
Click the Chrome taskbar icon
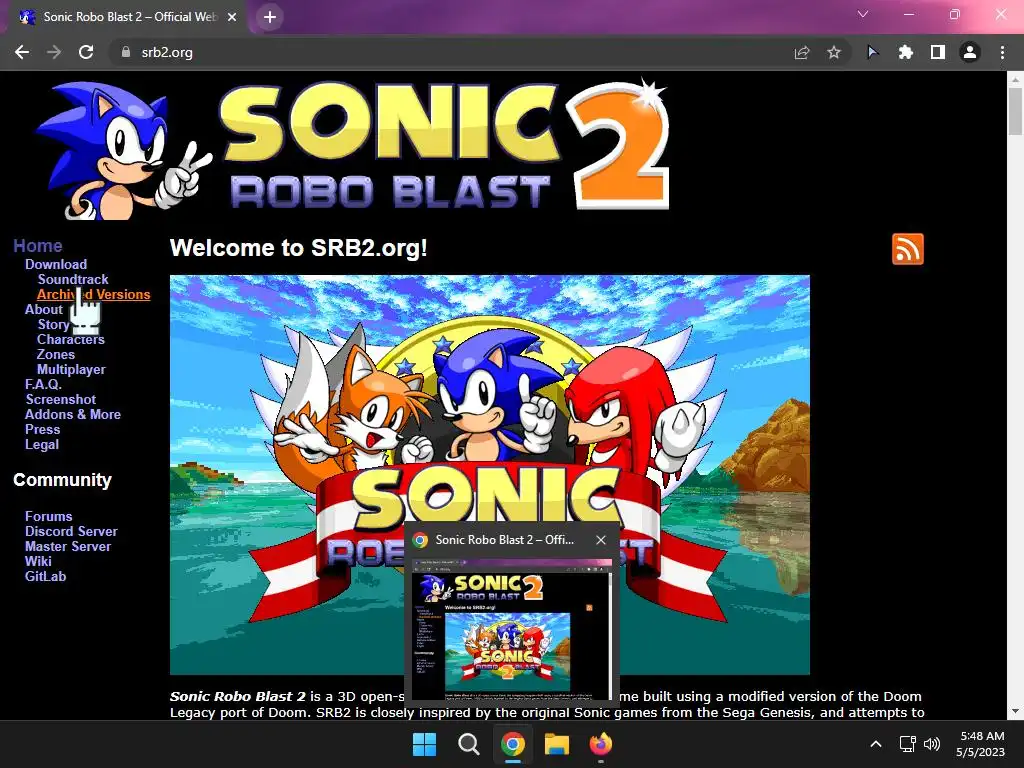pyautogui.click(x=513, y=744)
